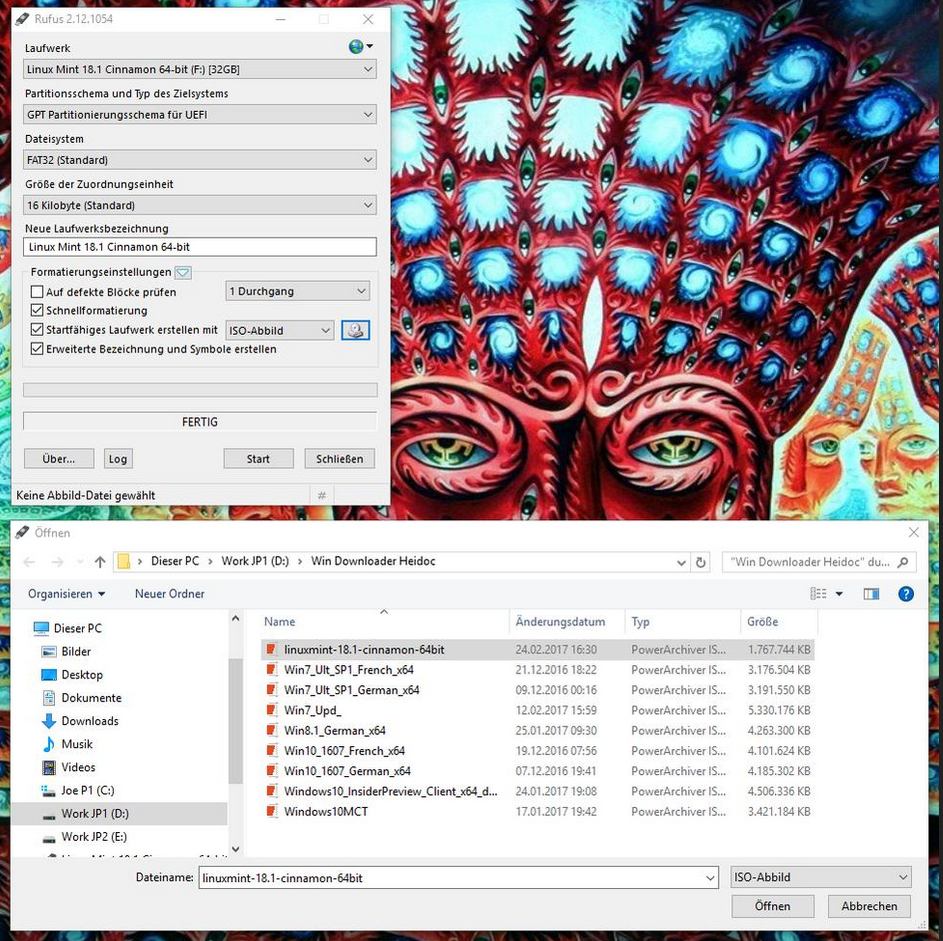
Task: Open the 1 Durchgang passes dropdown
Action: pyautogui.click(x=298, y=291)
